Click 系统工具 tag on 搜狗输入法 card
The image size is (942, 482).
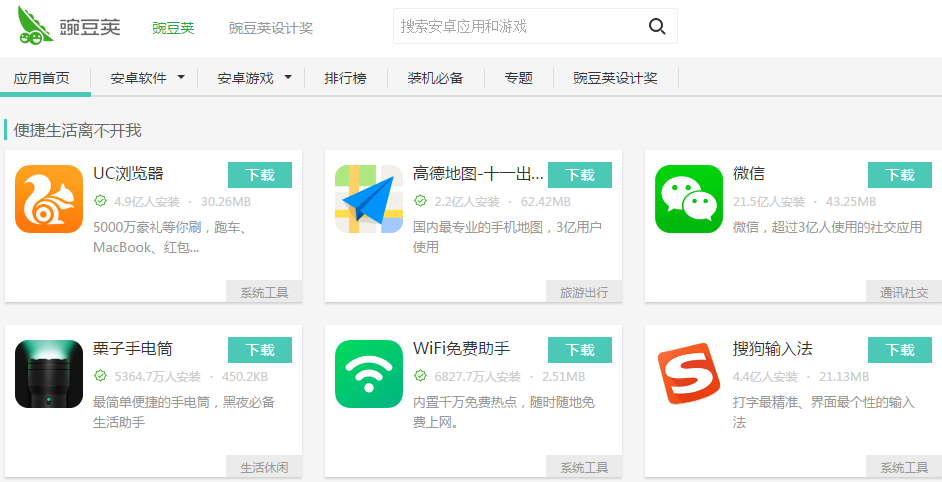[x=904, y=467]
